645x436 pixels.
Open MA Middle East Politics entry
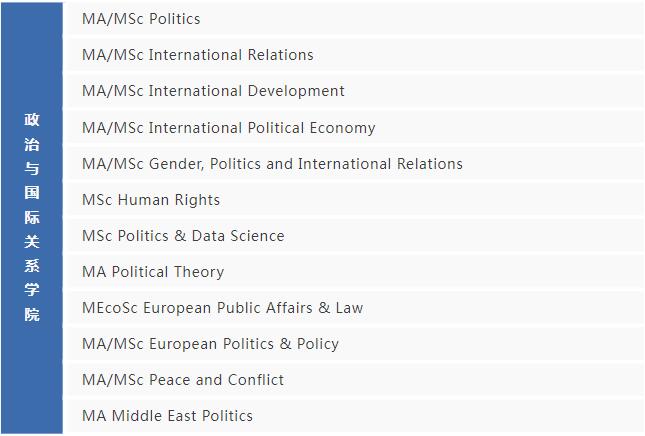167,416
